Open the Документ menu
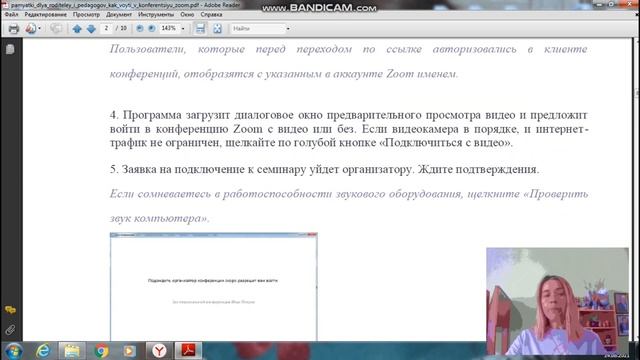This screenshot has width=640, height=360. [119, 14]
